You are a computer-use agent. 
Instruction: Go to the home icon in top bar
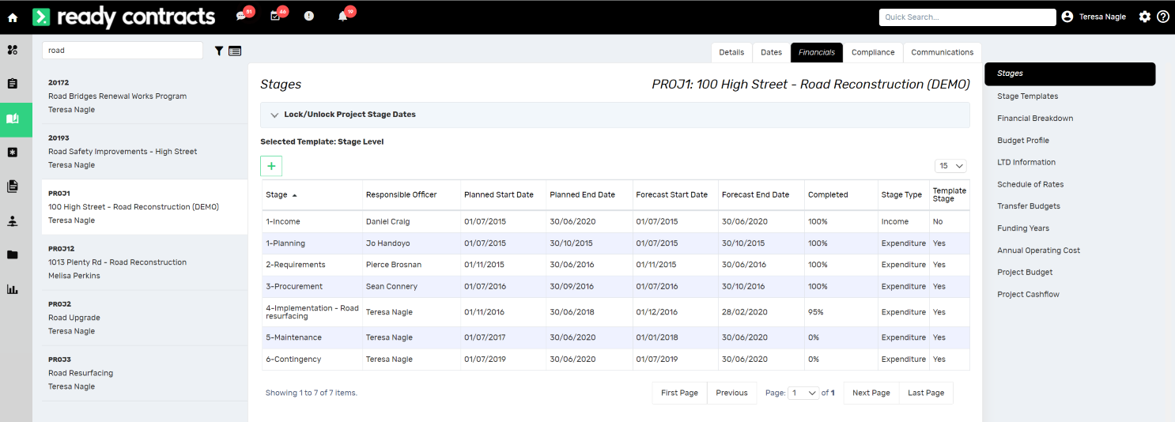[13, 16]
